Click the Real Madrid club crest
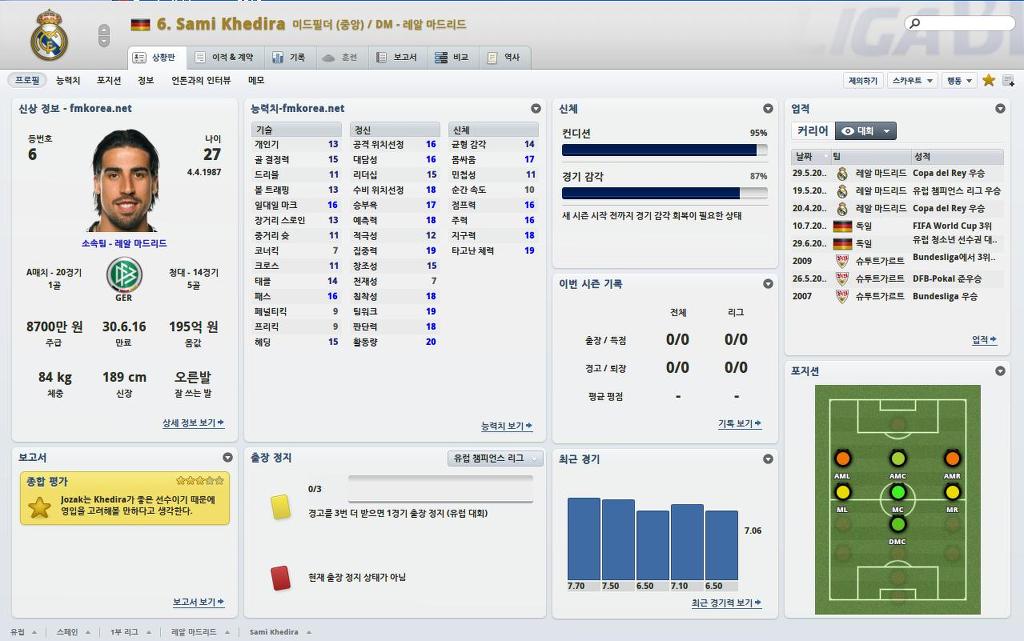Image resolution: width=1024 pixels, height=641 pixels. [x=49, y=35]
